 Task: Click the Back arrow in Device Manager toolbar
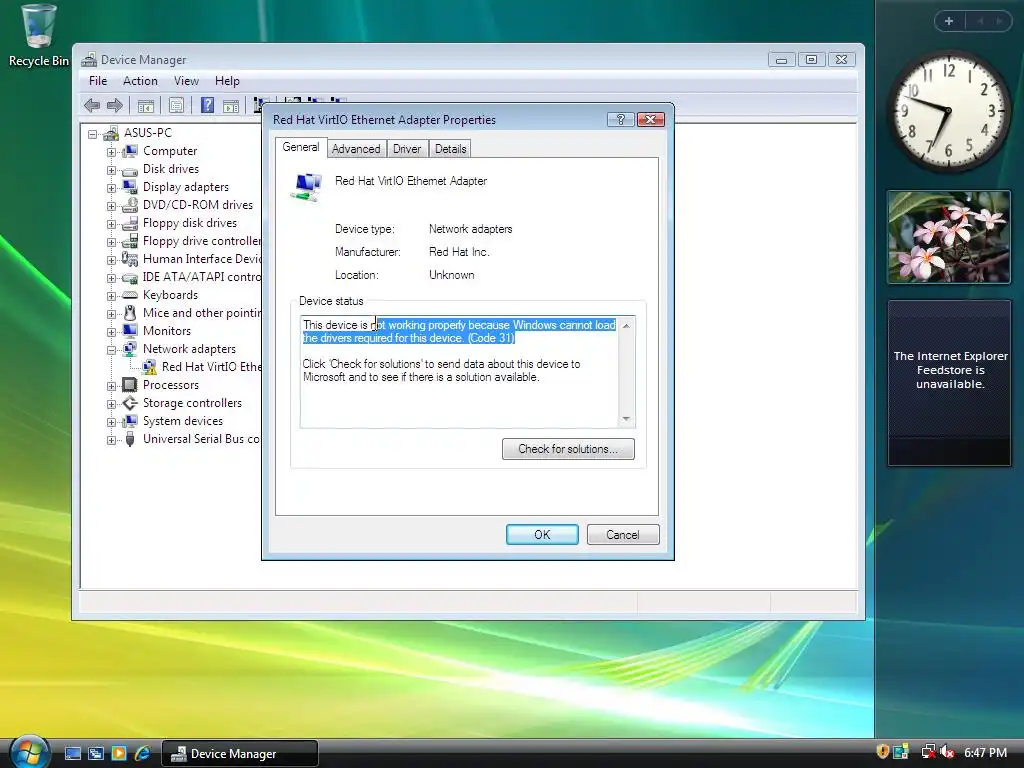[x=92, y=105]
